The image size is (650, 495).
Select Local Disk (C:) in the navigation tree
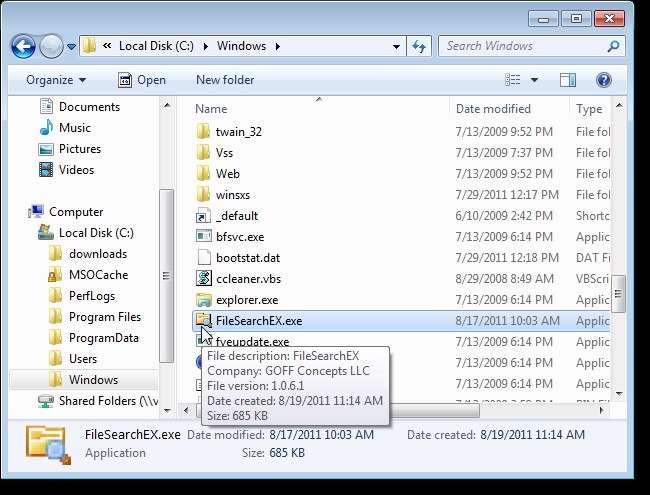86,233
